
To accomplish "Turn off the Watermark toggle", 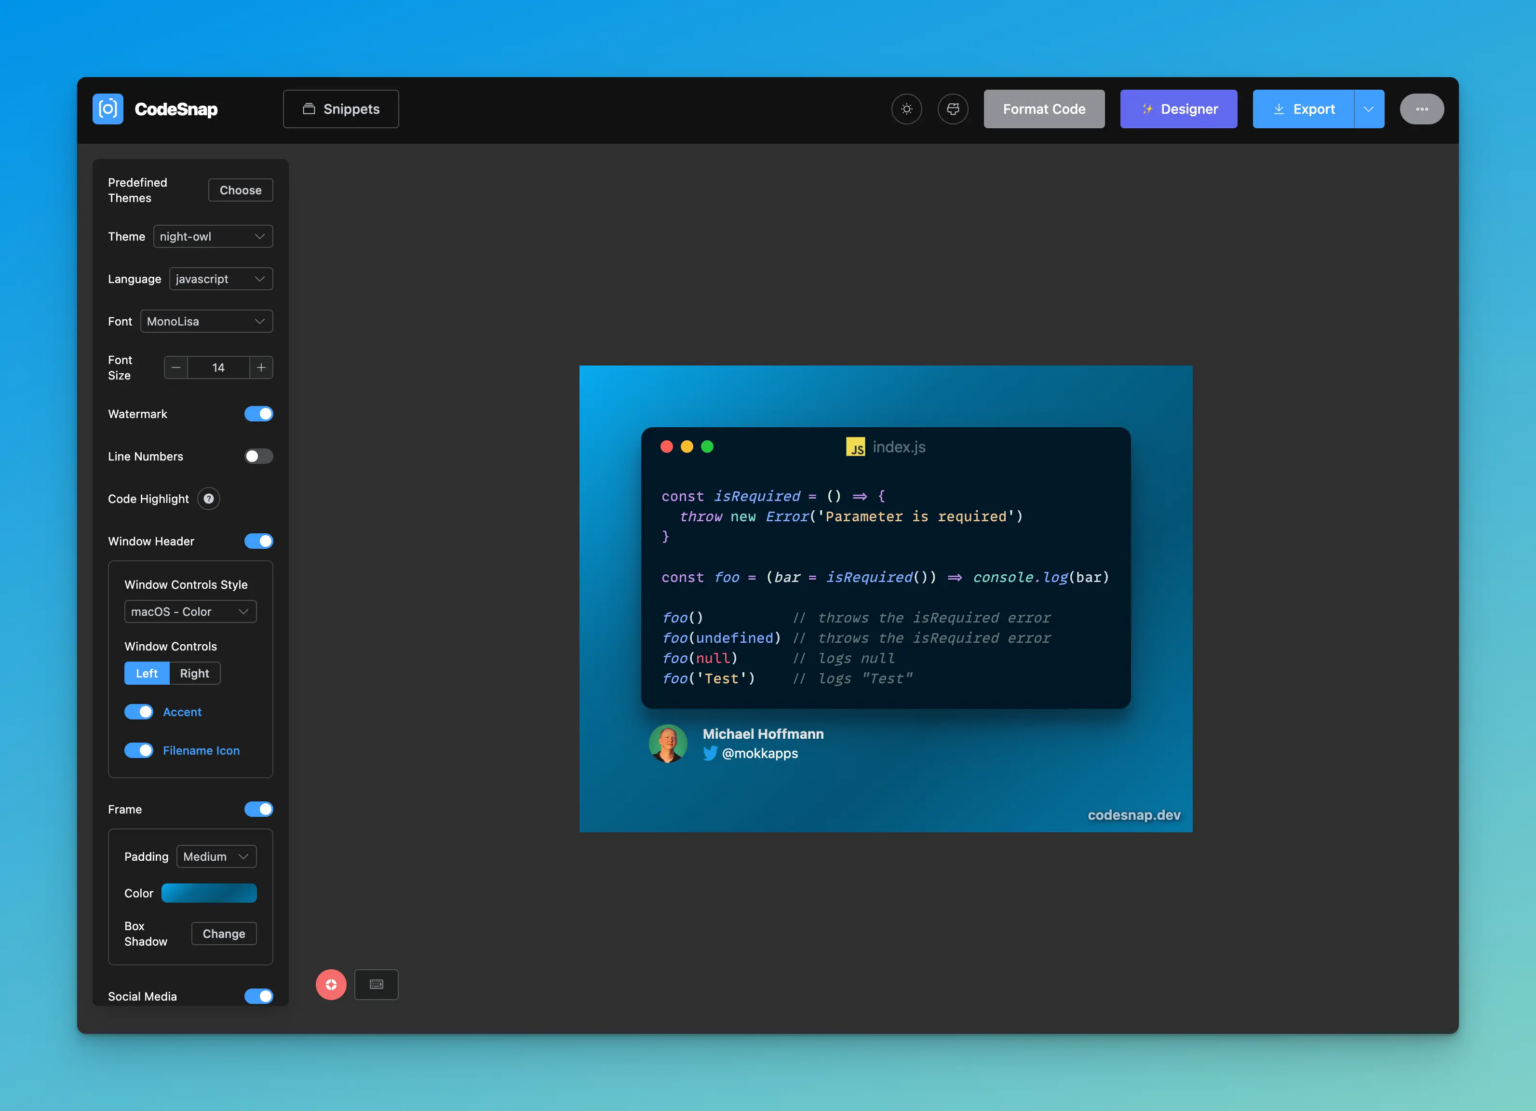I will (259, 414).
